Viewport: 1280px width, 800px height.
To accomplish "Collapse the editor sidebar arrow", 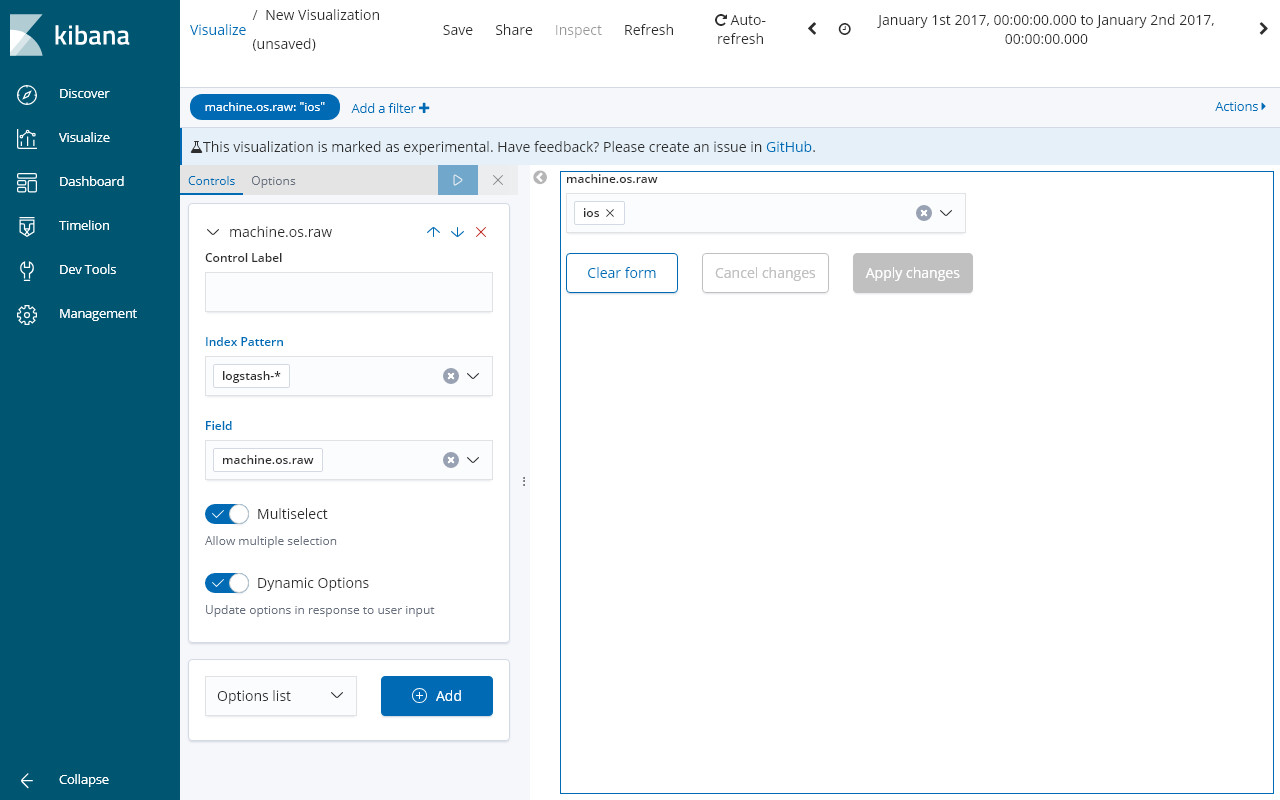I will [540, 178].
